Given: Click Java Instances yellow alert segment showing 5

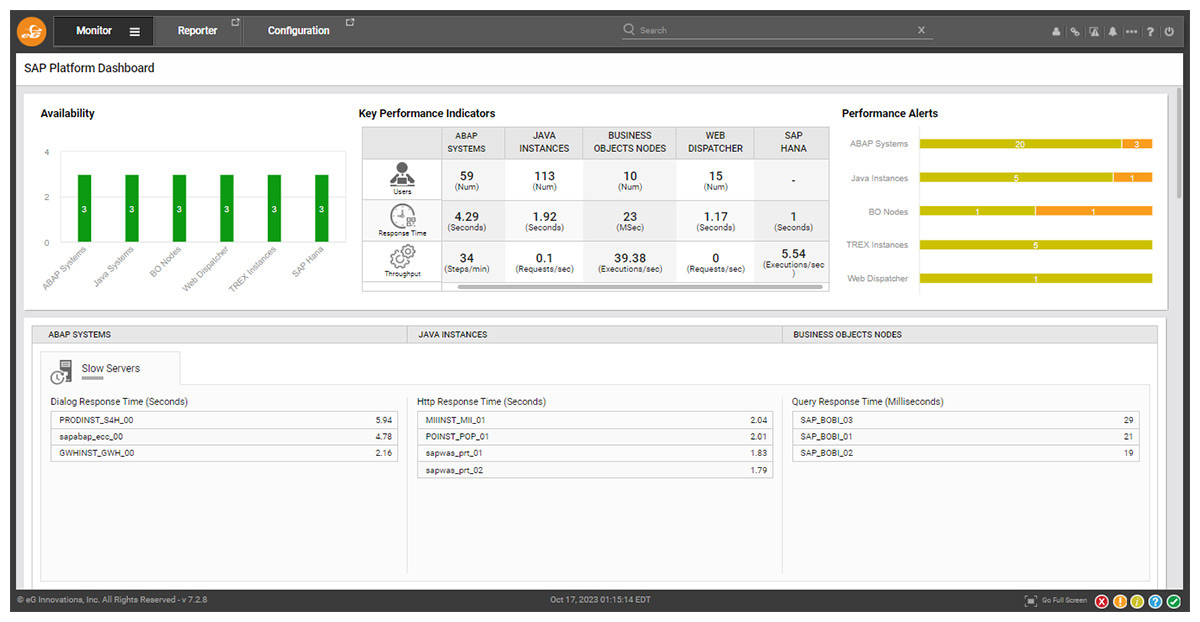Looking at the screenshot, I should 1016,178.
